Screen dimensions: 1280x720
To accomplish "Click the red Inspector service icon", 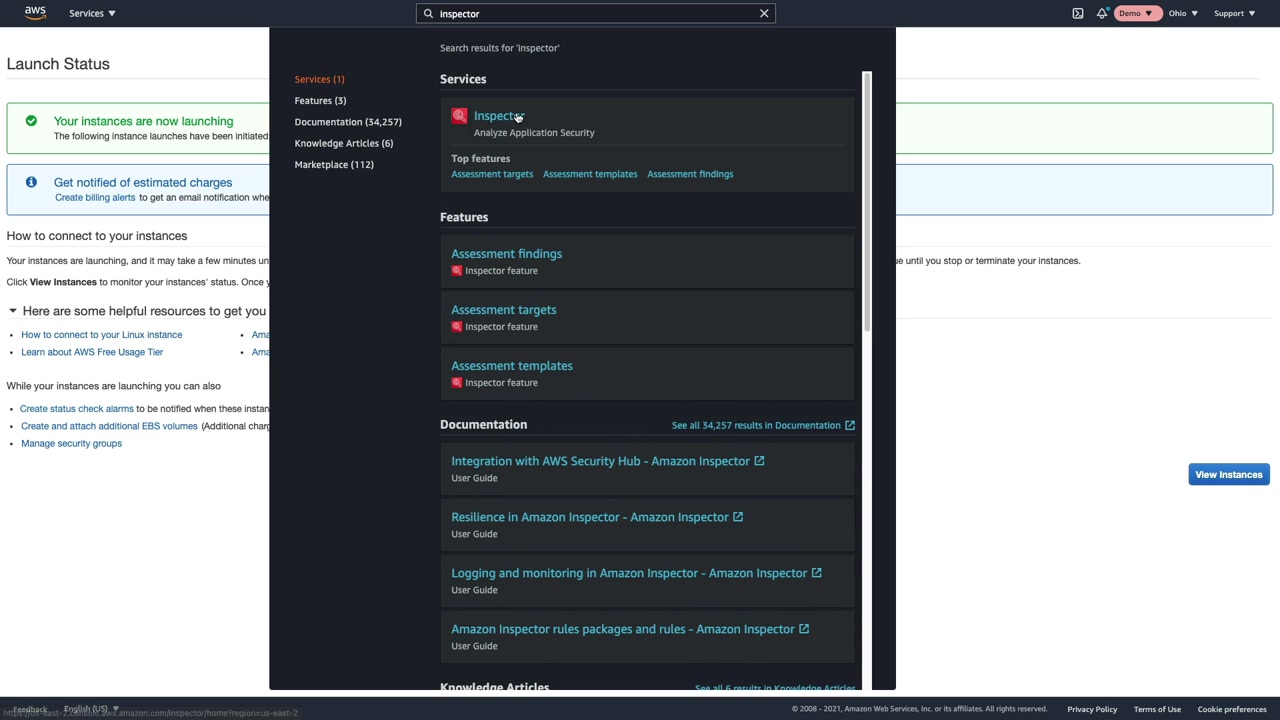I will [459, 116].
